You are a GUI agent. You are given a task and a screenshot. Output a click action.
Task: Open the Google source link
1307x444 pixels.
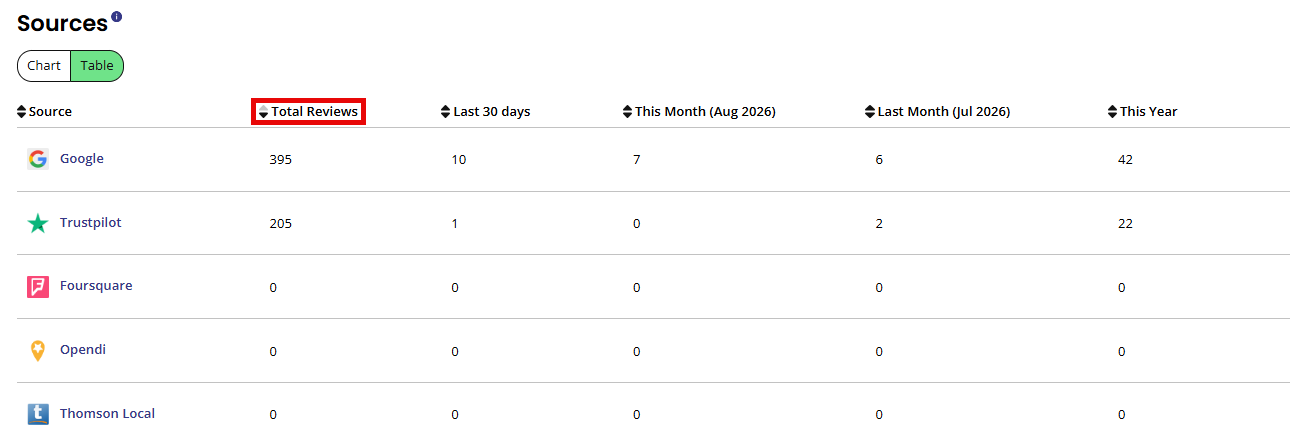[x=82, y=159]
